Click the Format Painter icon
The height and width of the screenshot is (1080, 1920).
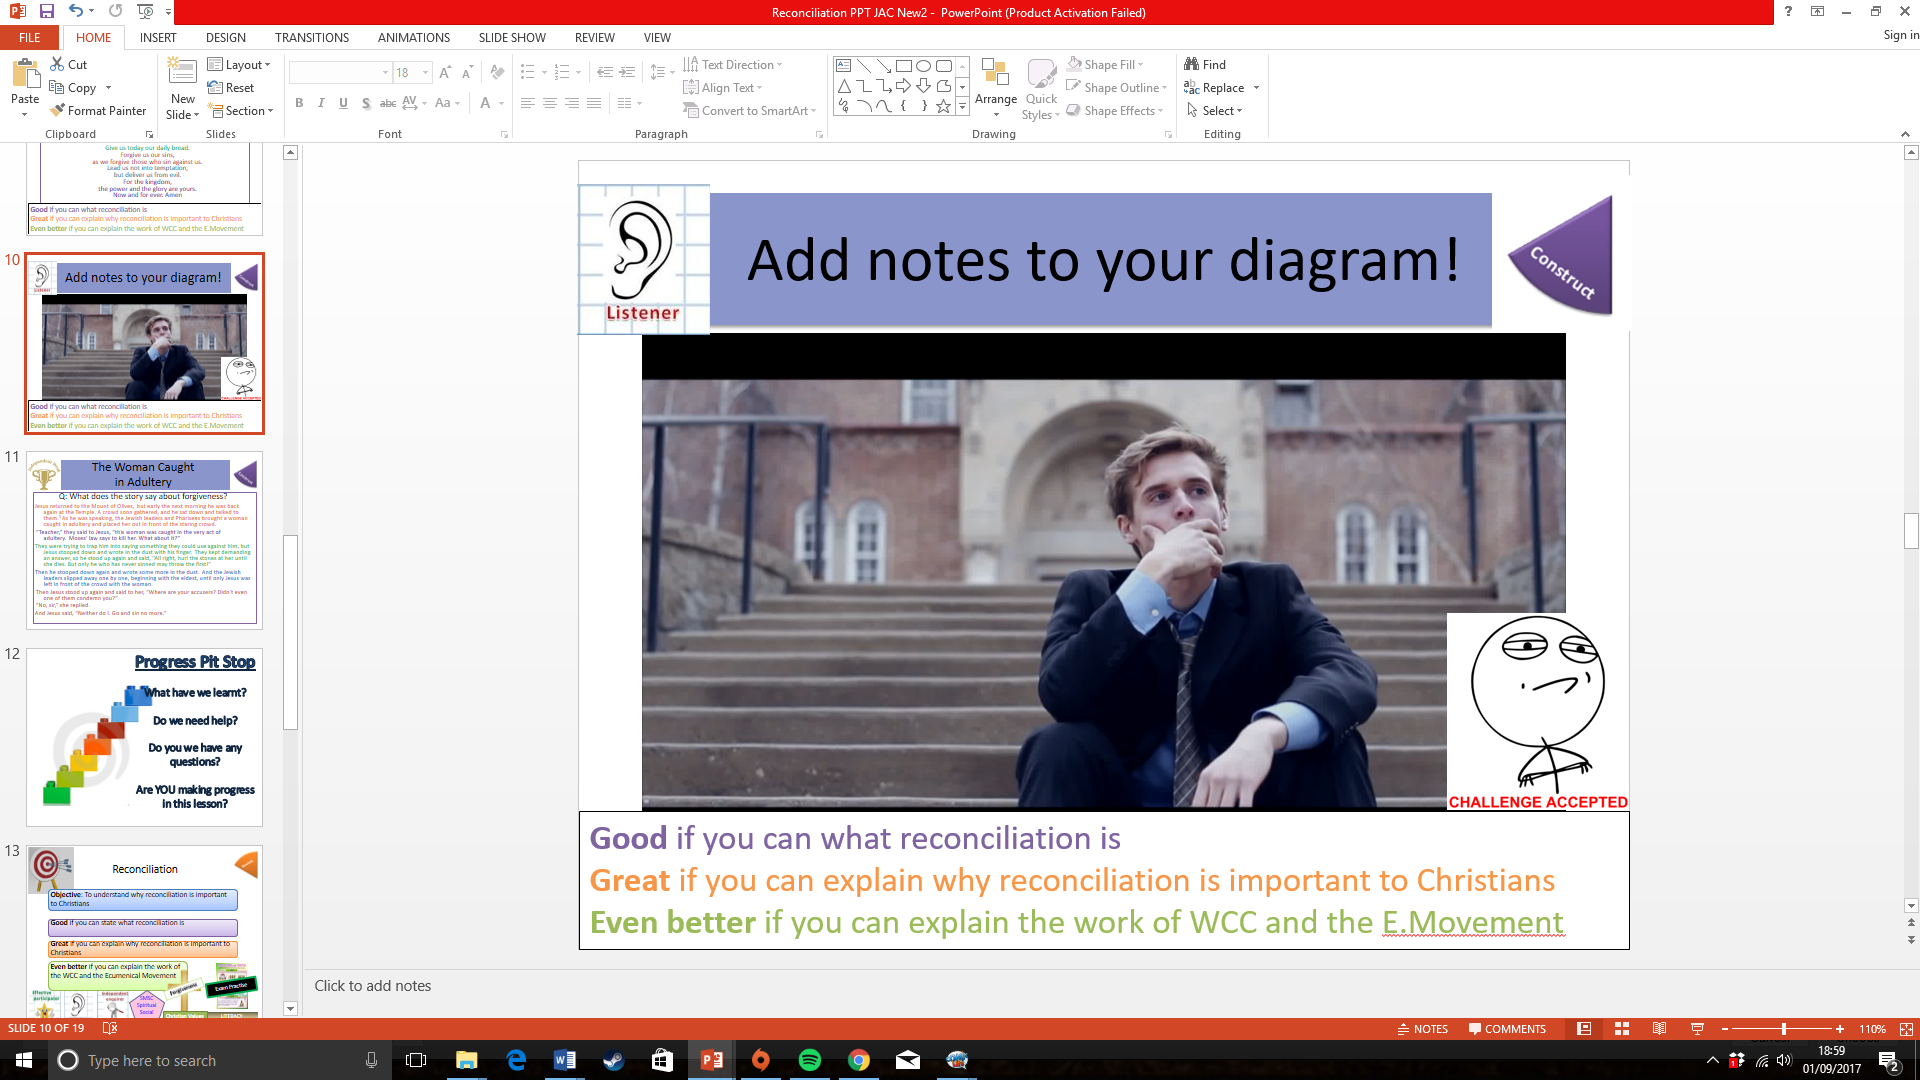[x=58, y=111]
